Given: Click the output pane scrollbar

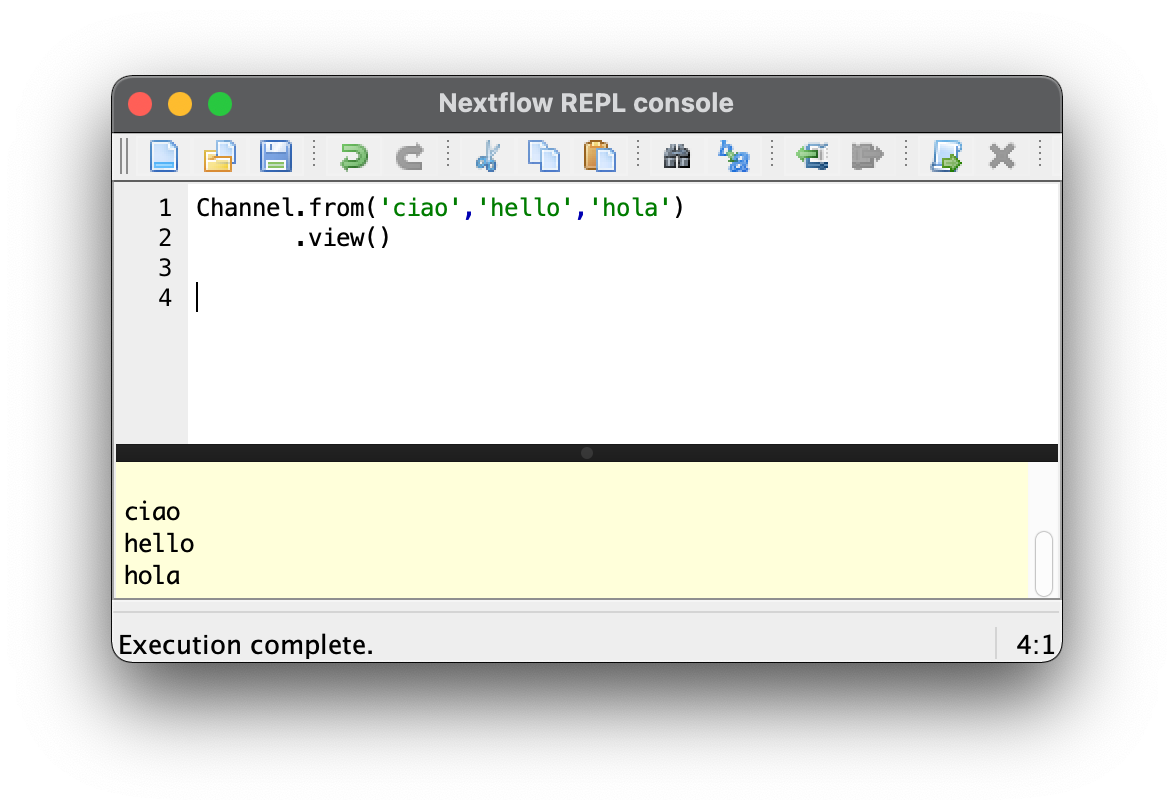Looking at the screenshot, I should 1044,564.
